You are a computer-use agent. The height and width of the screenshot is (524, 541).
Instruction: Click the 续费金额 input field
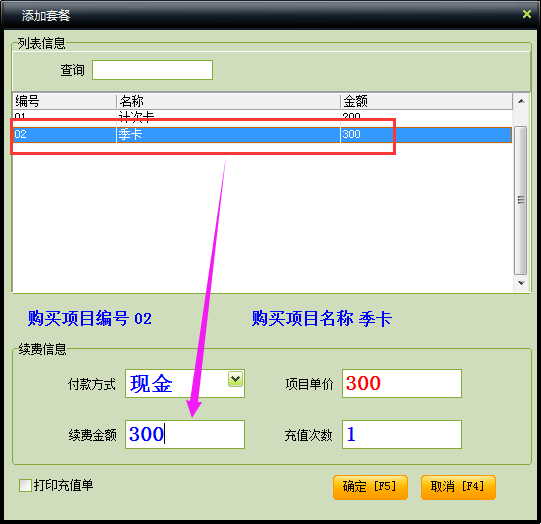(185, 434)
